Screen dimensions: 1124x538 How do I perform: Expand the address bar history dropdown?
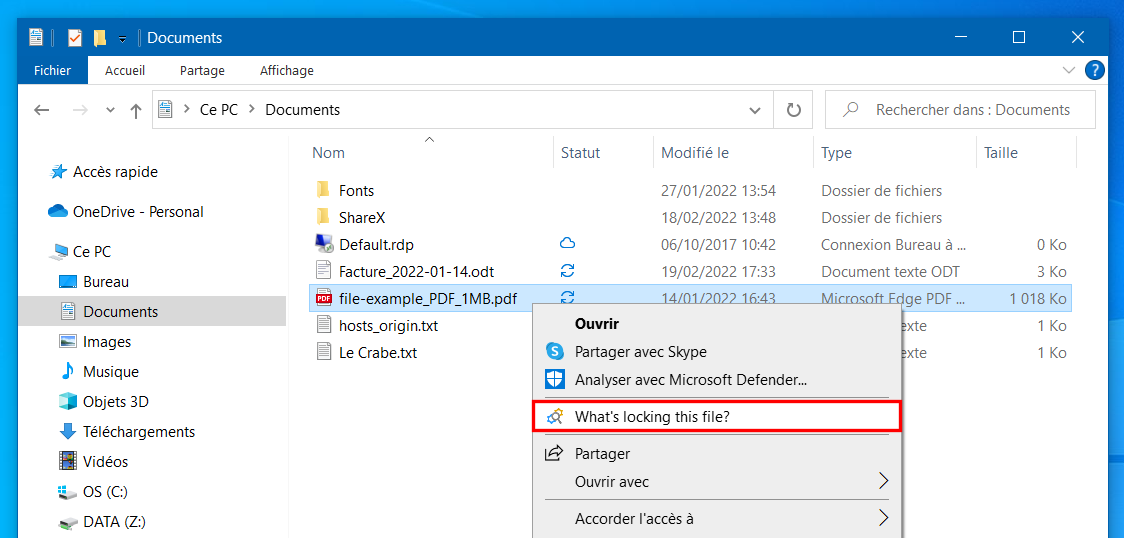coord(755,110)
